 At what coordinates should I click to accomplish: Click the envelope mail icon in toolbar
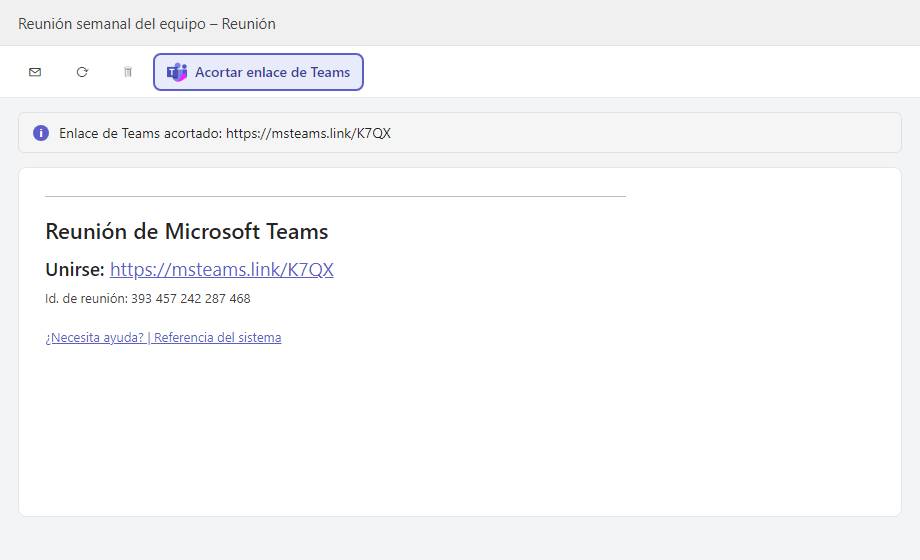tap(35, 72)
